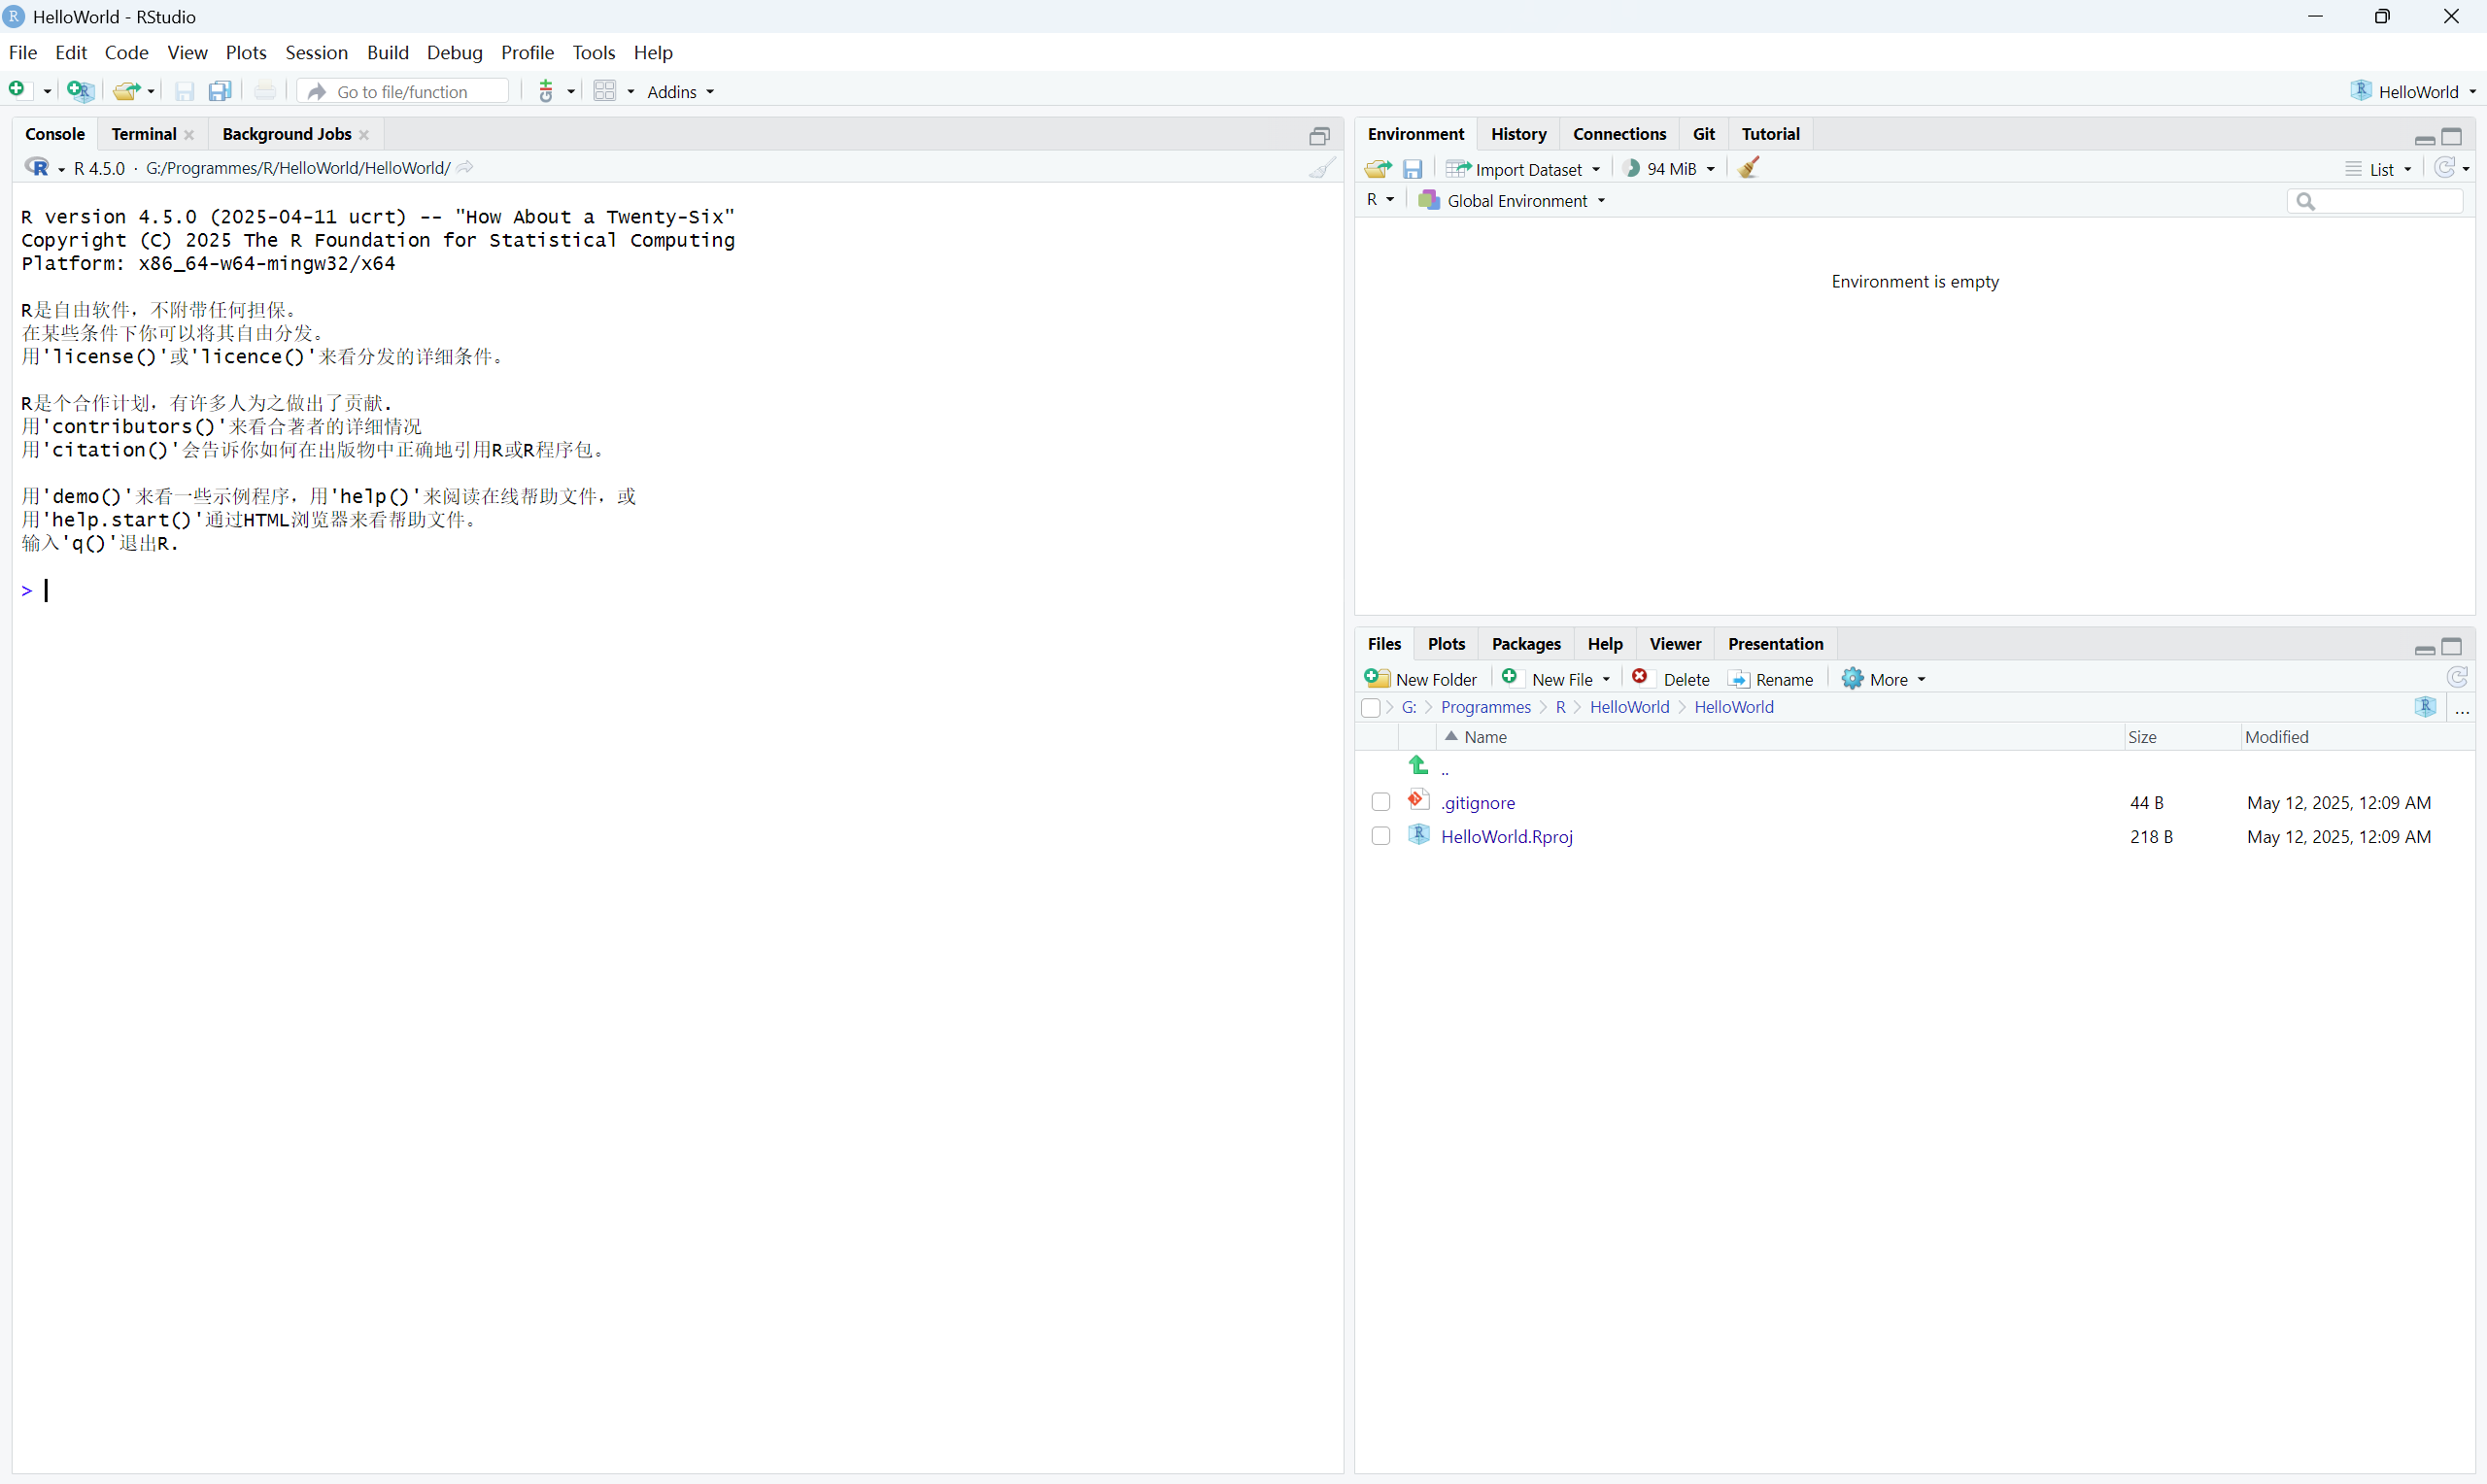Screen dimensions: 2487x1484
Task: Open the Build menu
Action: 388,53
